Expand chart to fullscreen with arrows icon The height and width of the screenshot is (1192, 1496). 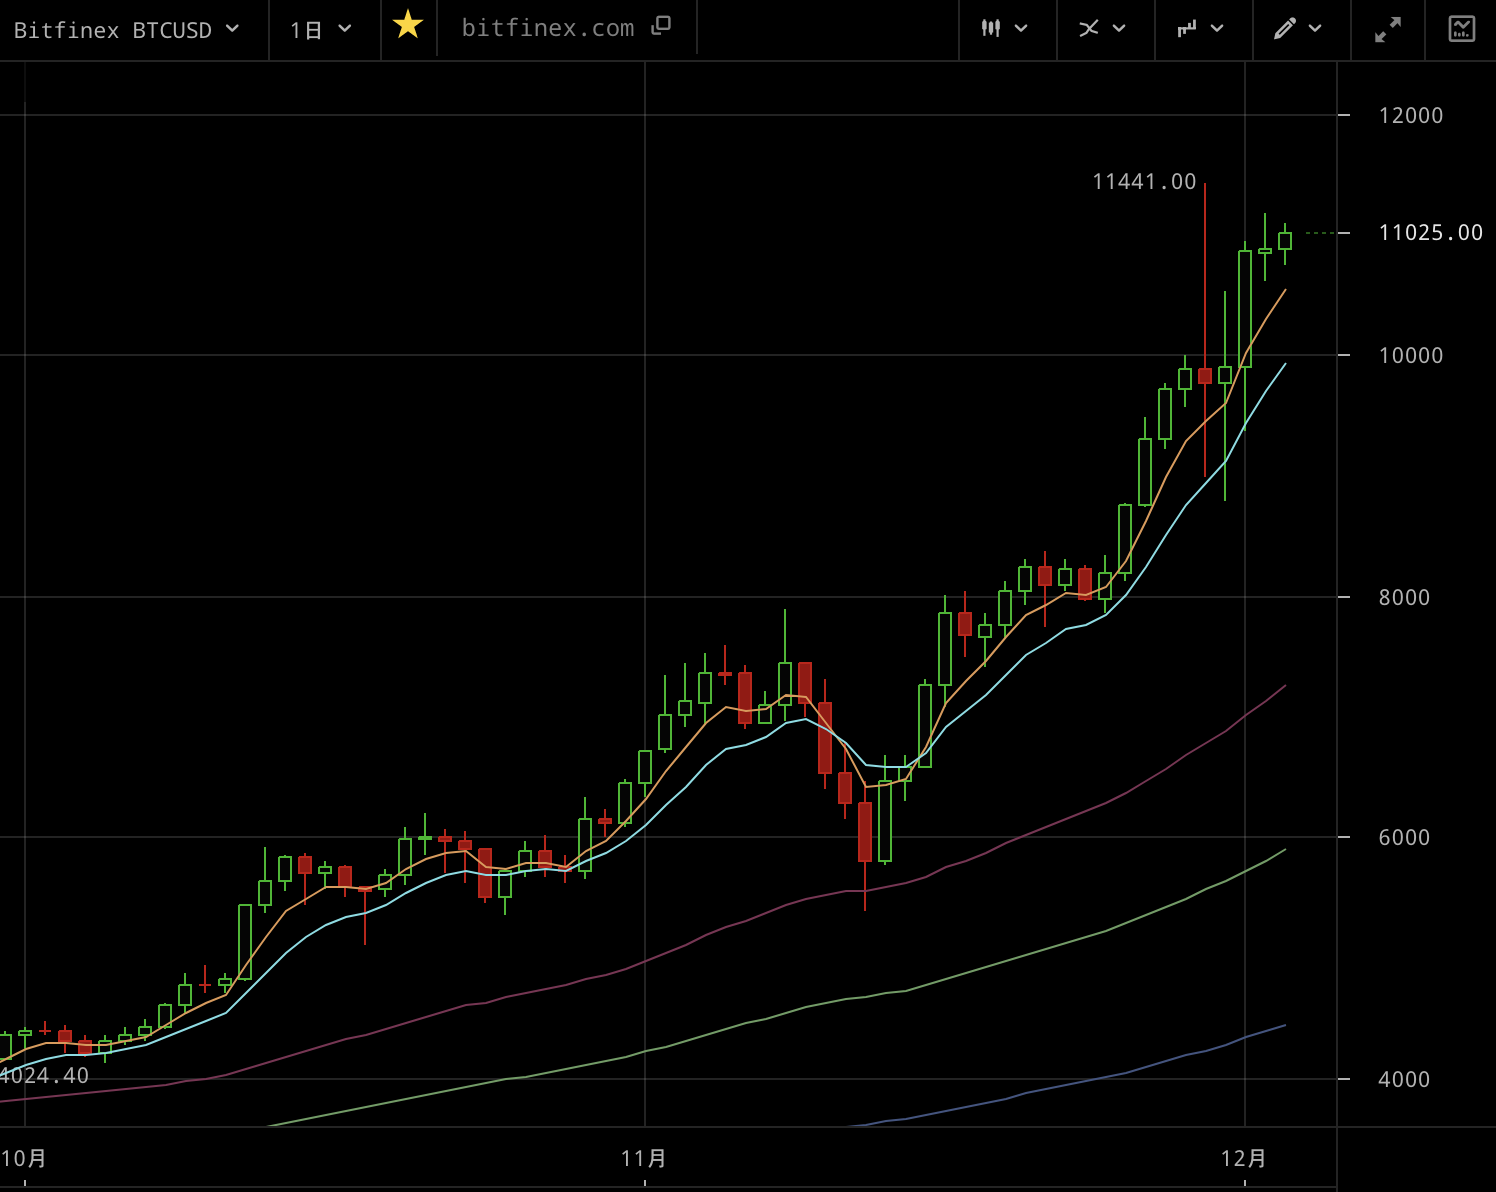1388,29
